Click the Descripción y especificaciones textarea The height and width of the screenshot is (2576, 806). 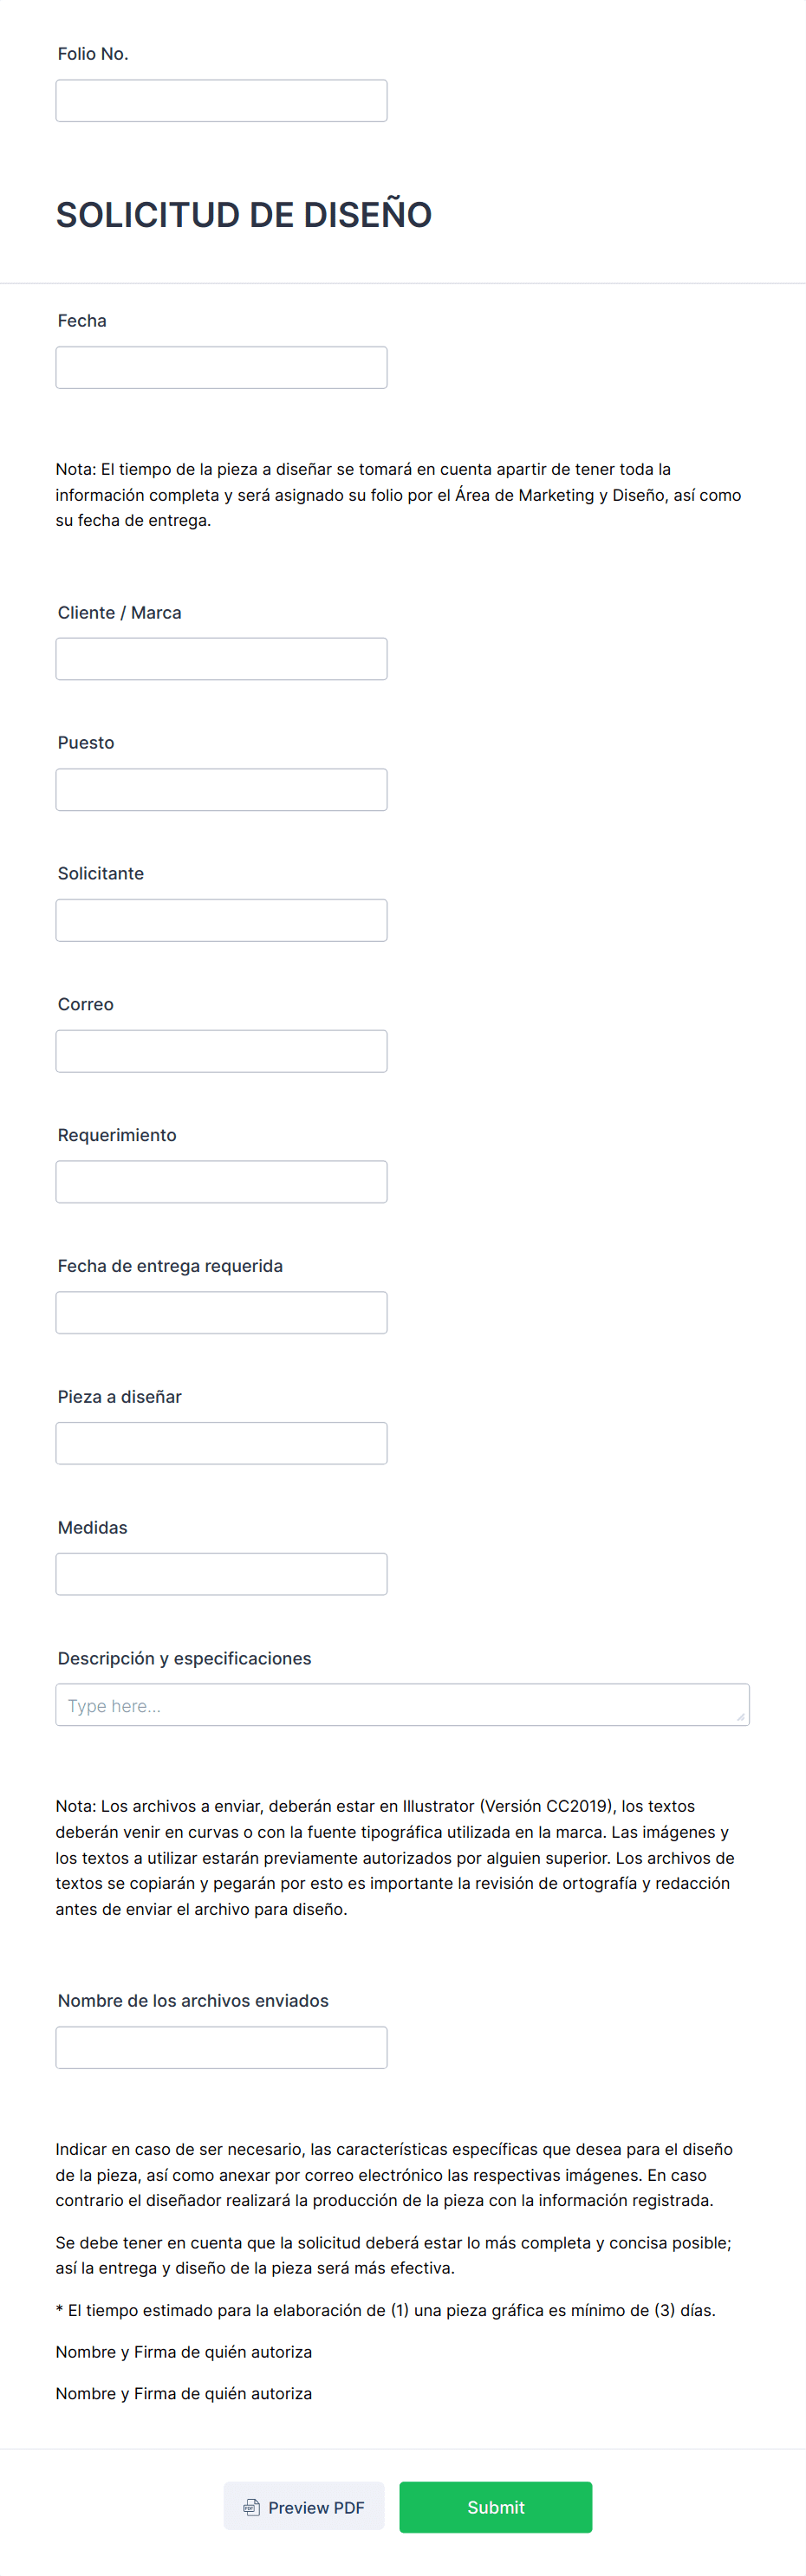click(402, 1705)
